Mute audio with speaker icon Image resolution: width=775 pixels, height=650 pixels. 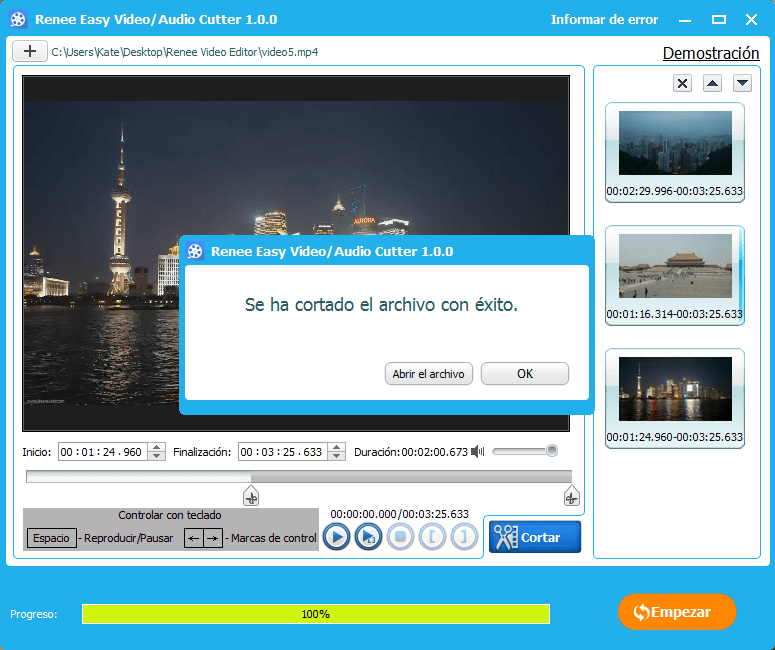477,451
